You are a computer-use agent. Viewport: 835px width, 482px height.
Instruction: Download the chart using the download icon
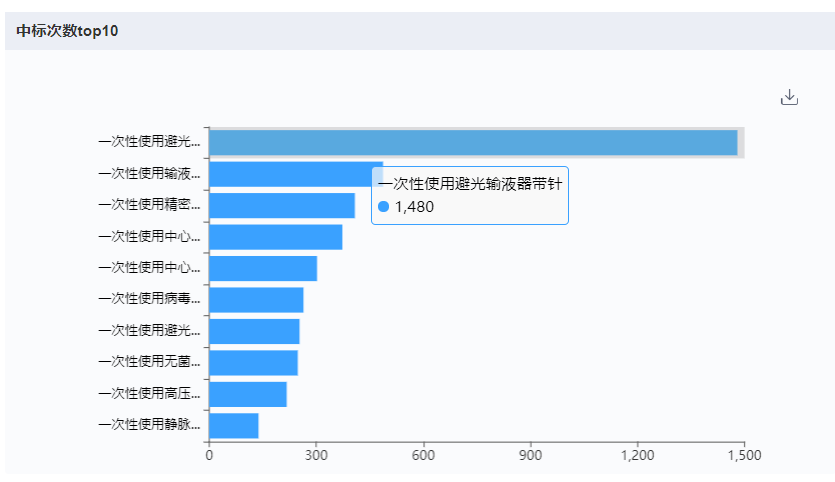click(x=789, y=97)
